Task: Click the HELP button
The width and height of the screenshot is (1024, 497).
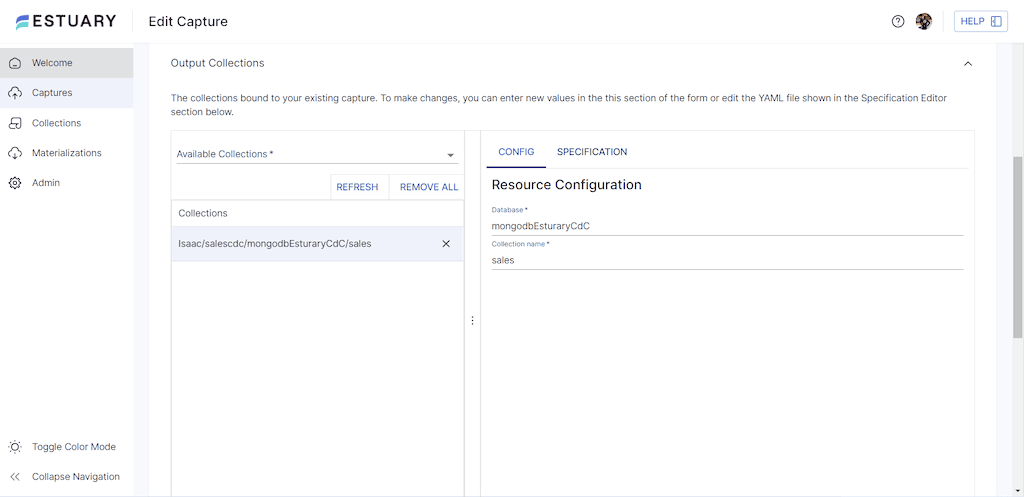Action: point(981,22)
